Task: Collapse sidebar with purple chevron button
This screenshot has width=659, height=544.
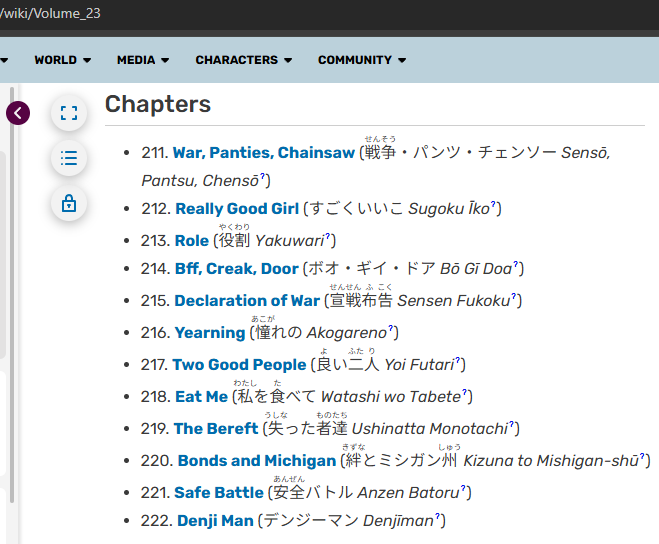Action: pyautogui.click(x=18, y=113)
